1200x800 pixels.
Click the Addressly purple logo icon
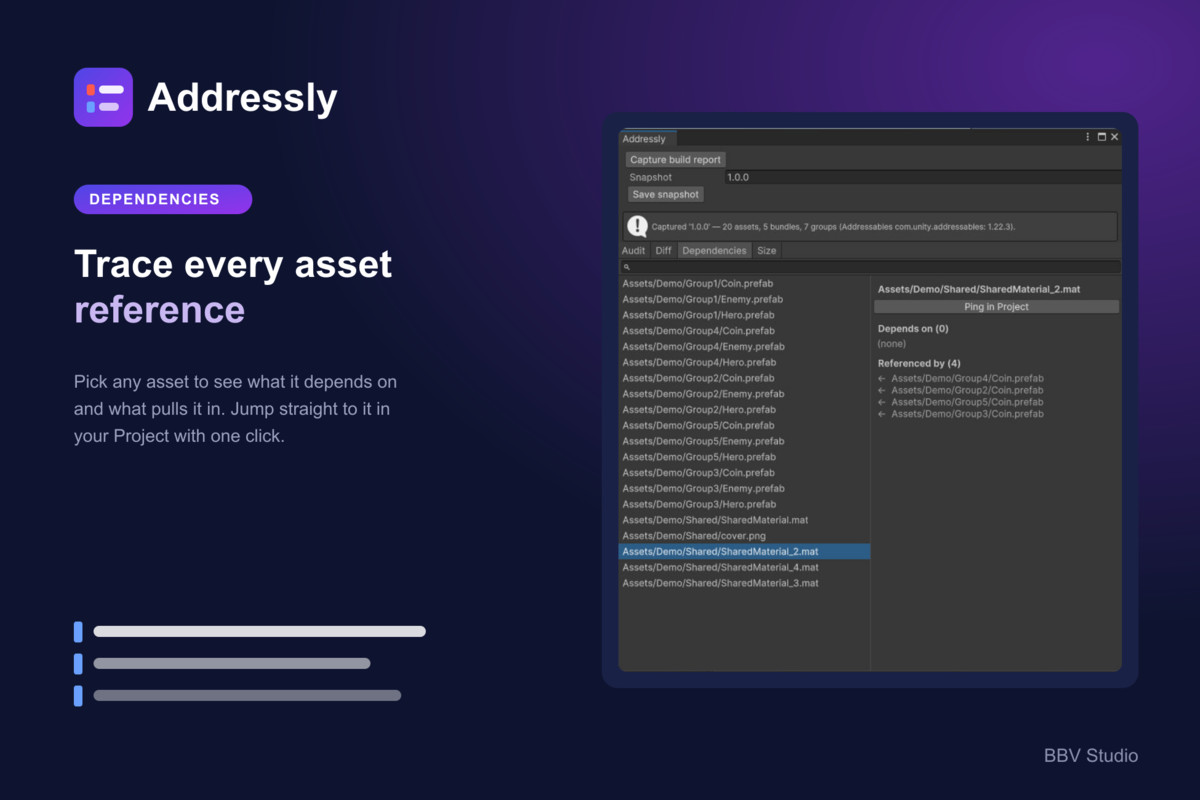click(x=103, y=97)
